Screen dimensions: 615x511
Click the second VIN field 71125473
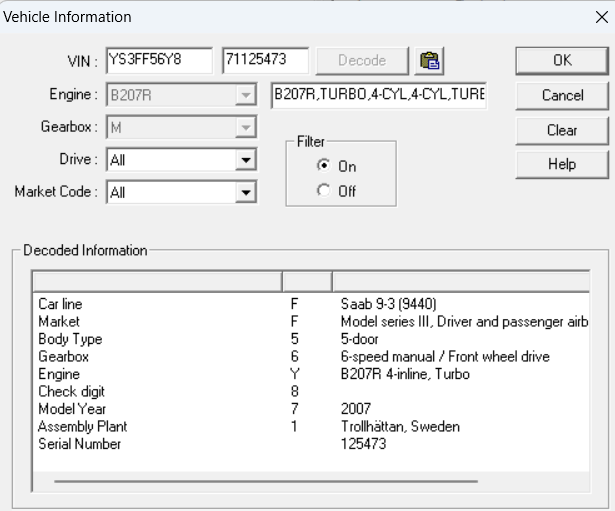(x=266, y=60)
